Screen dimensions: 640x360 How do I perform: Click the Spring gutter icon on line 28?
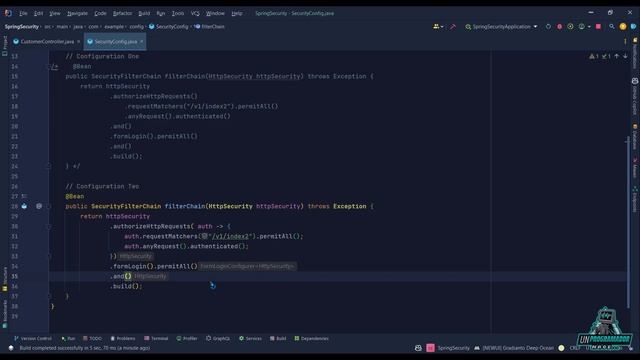(x=24, y=206)
